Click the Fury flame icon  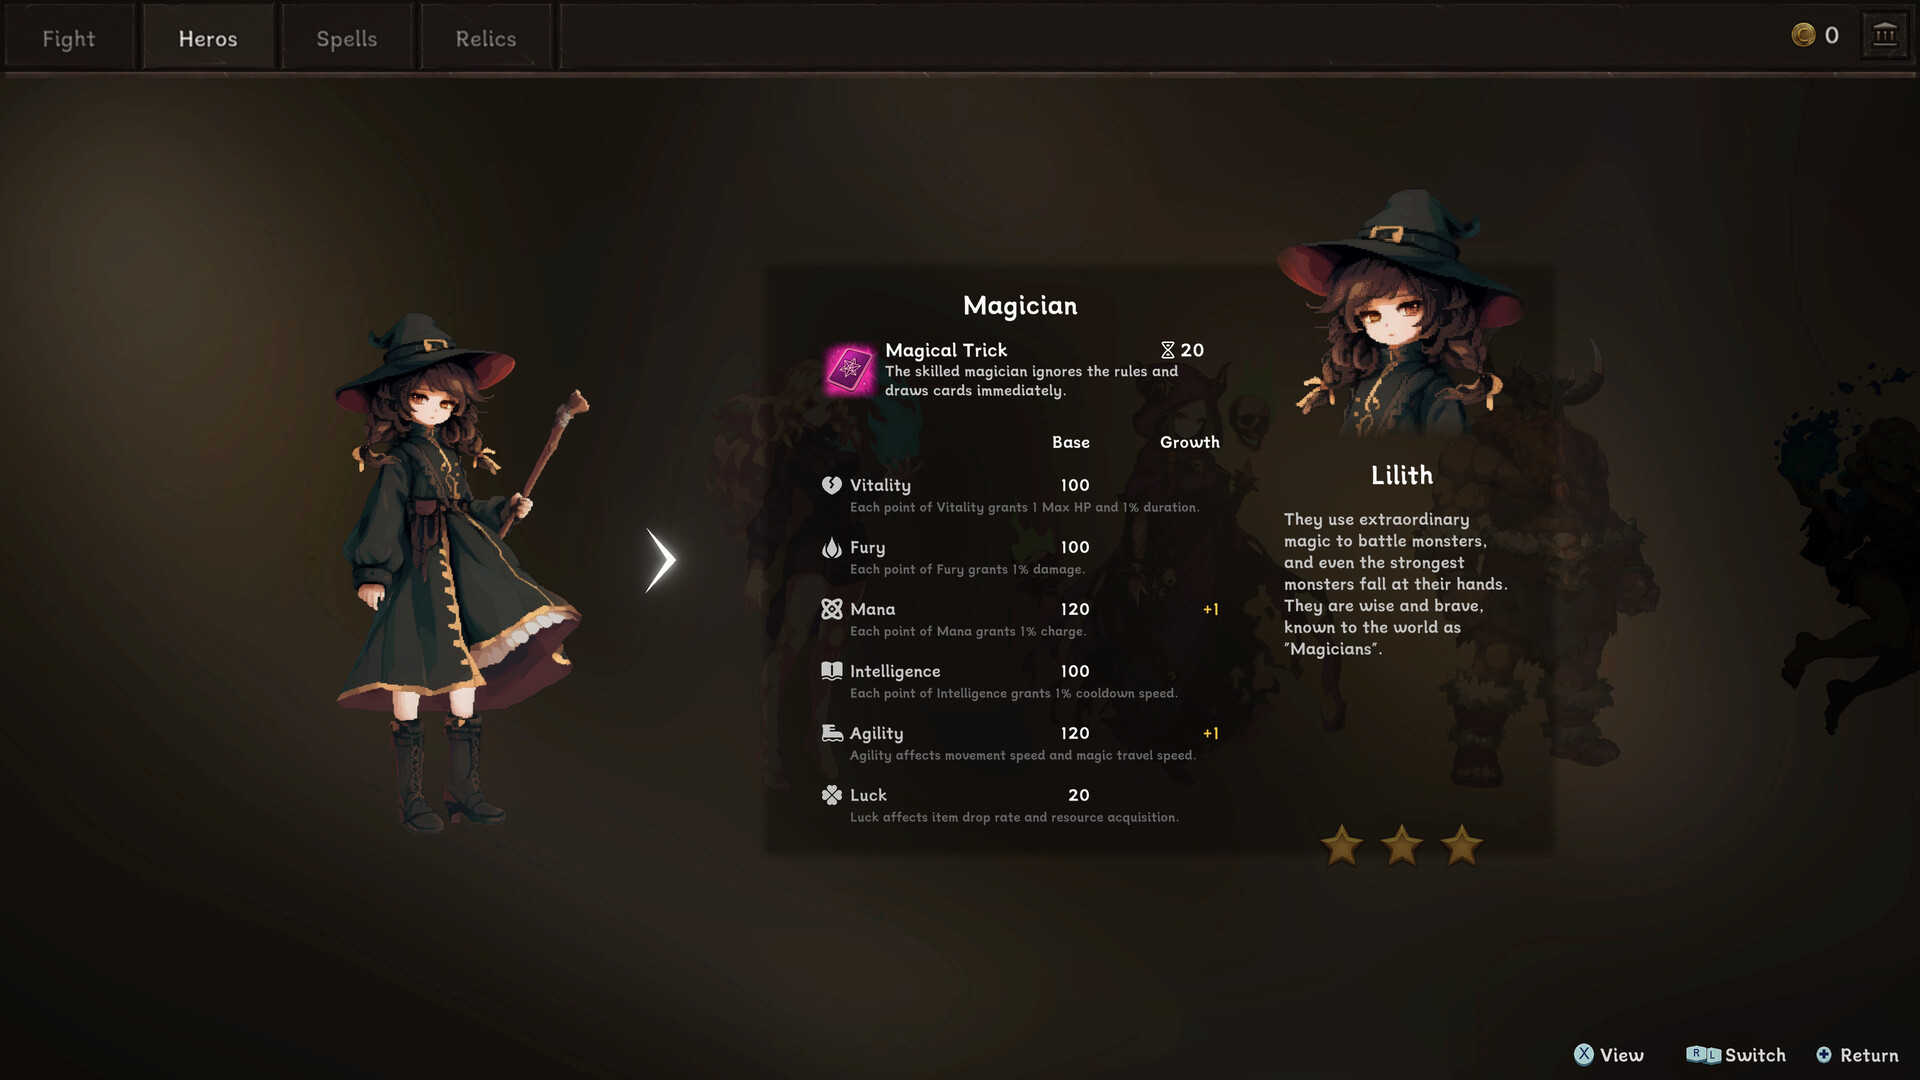(831, 547)
